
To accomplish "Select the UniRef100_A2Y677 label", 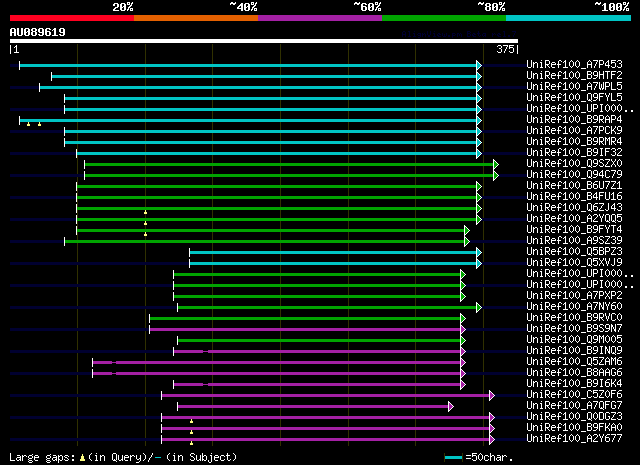I will tap(574, 439).
